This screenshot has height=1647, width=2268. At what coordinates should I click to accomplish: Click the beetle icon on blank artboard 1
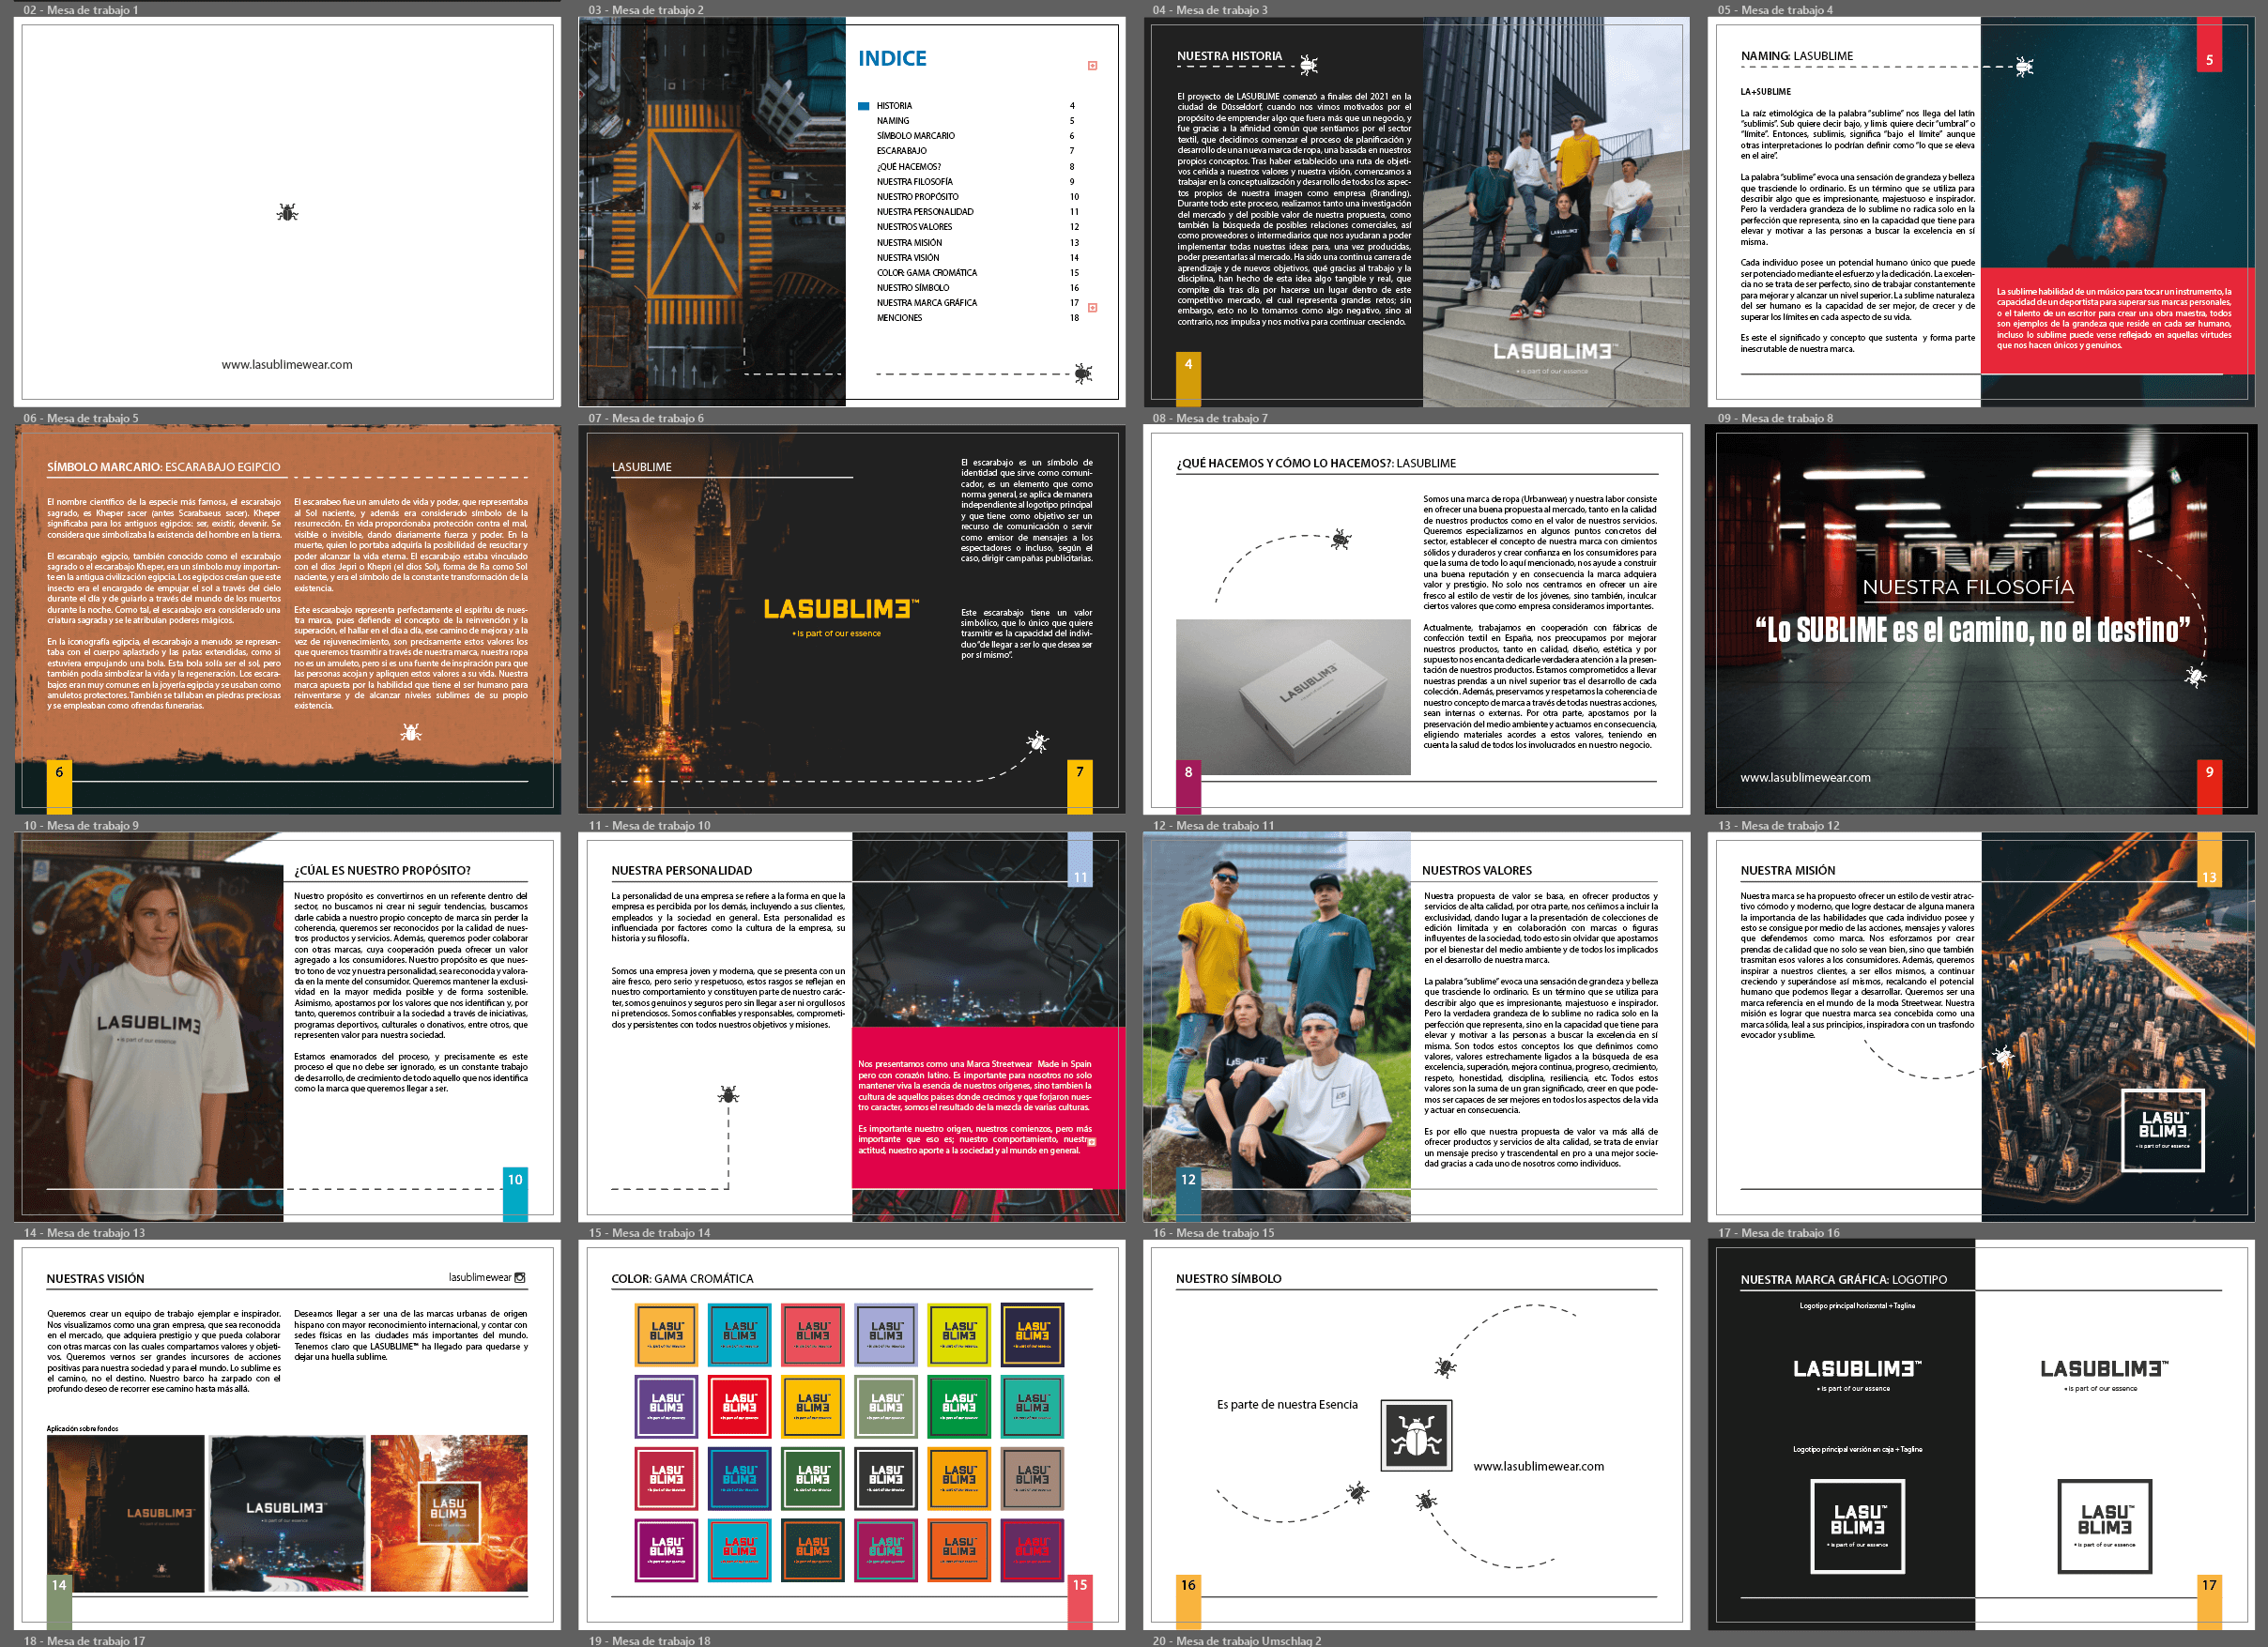point(287,212)
